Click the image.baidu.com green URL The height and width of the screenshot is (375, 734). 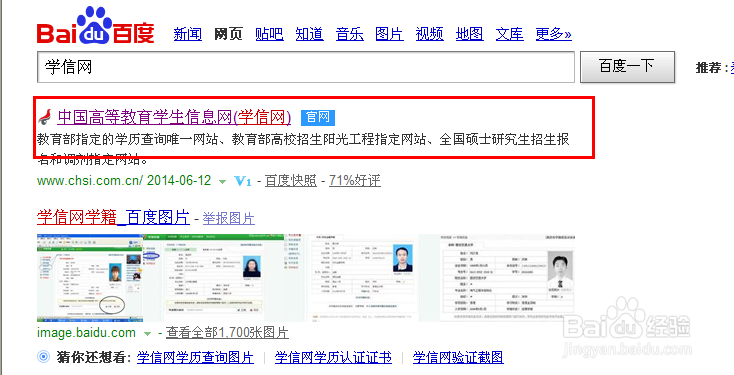coord(86,333)
